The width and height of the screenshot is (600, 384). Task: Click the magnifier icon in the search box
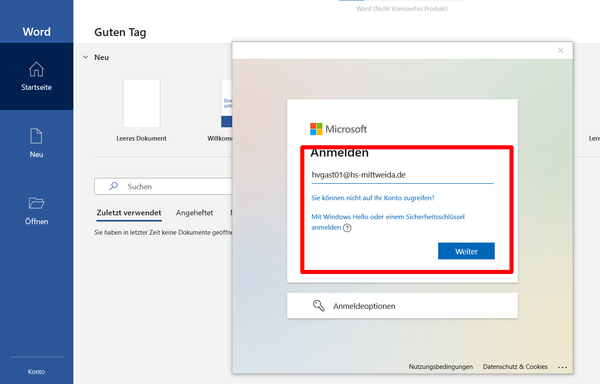(x=113, y=186)
